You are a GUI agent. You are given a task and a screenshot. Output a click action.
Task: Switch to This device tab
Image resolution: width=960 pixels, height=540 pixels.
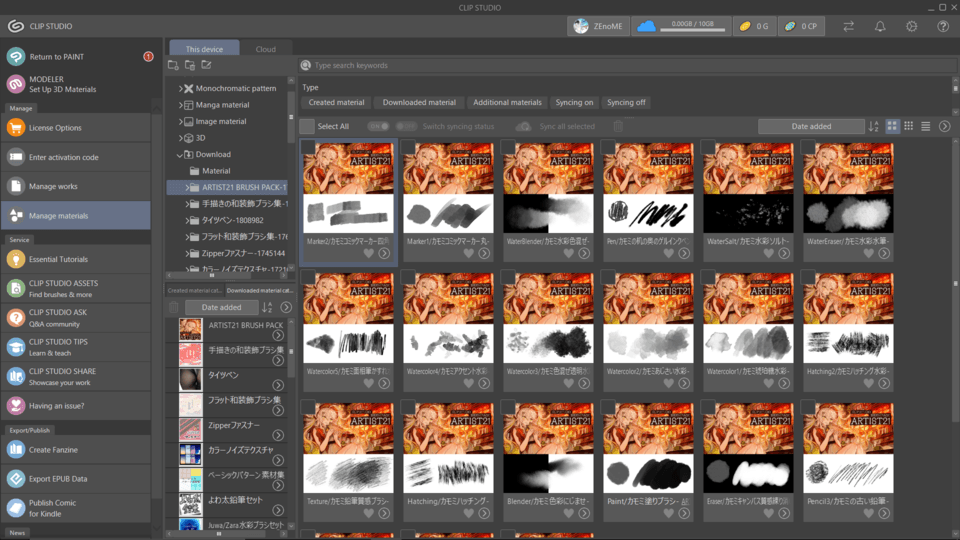pos(204,48)
